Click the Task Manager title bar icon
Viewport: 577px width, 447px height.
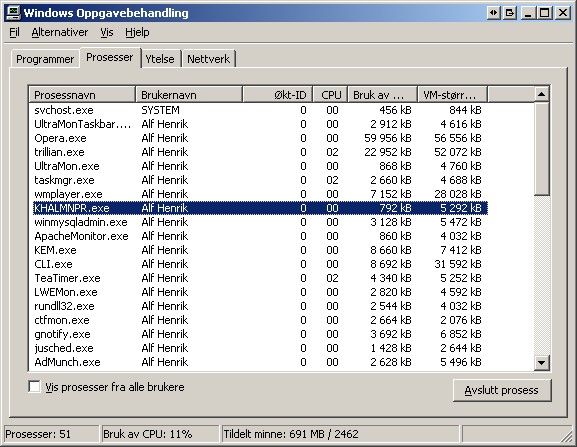tap(14, 13)
